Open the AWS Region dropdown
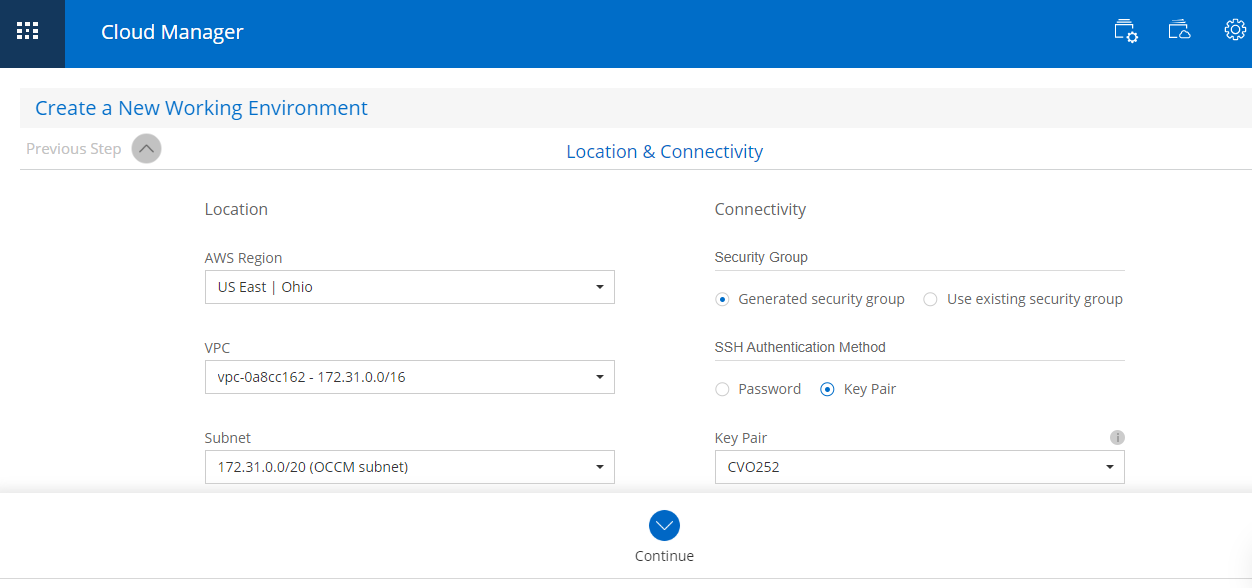 click(x=409, y=287)
